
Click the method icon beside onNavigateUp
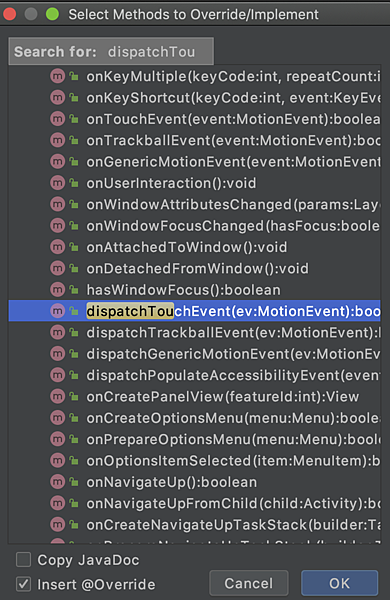pyautogui.click(x=58, y=482)
